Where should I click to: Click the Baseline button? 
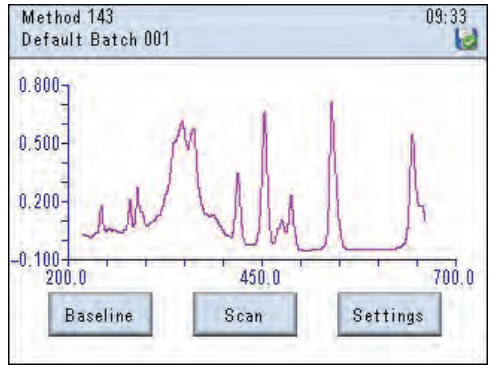[x=100, y=314]
